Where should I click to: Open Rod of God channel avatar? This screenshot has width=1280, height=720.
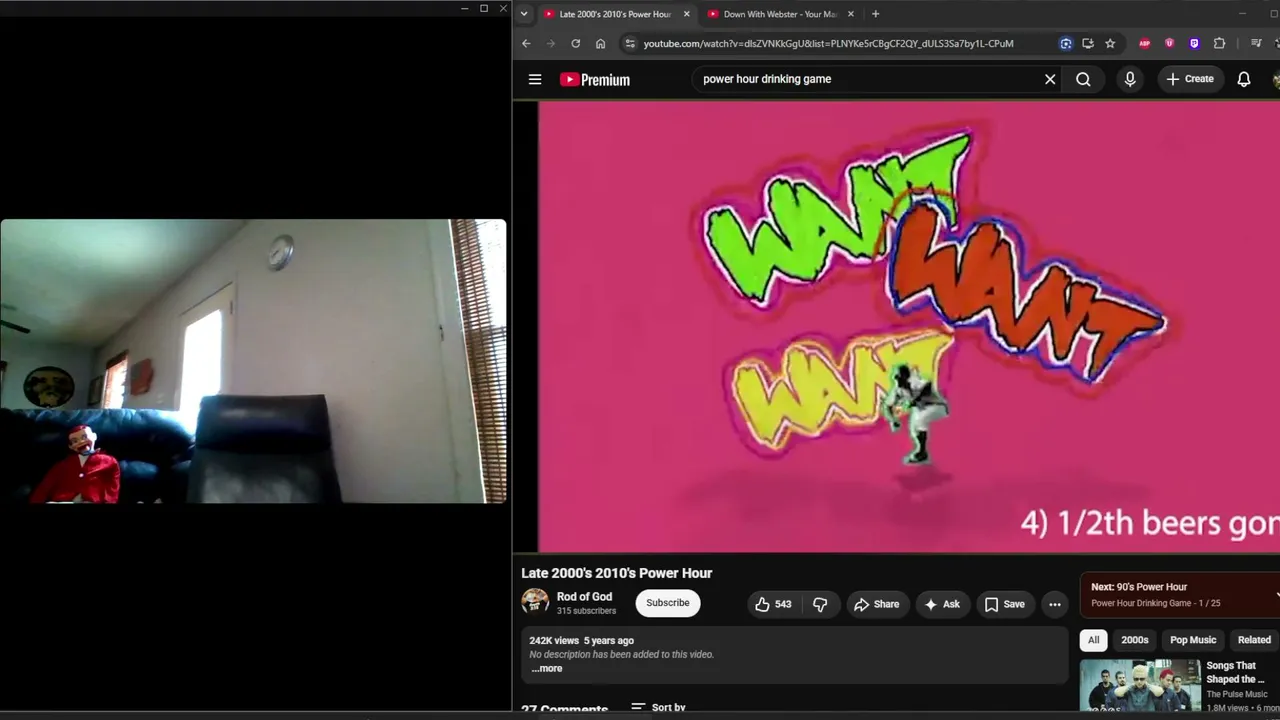[x=535, y=601]
